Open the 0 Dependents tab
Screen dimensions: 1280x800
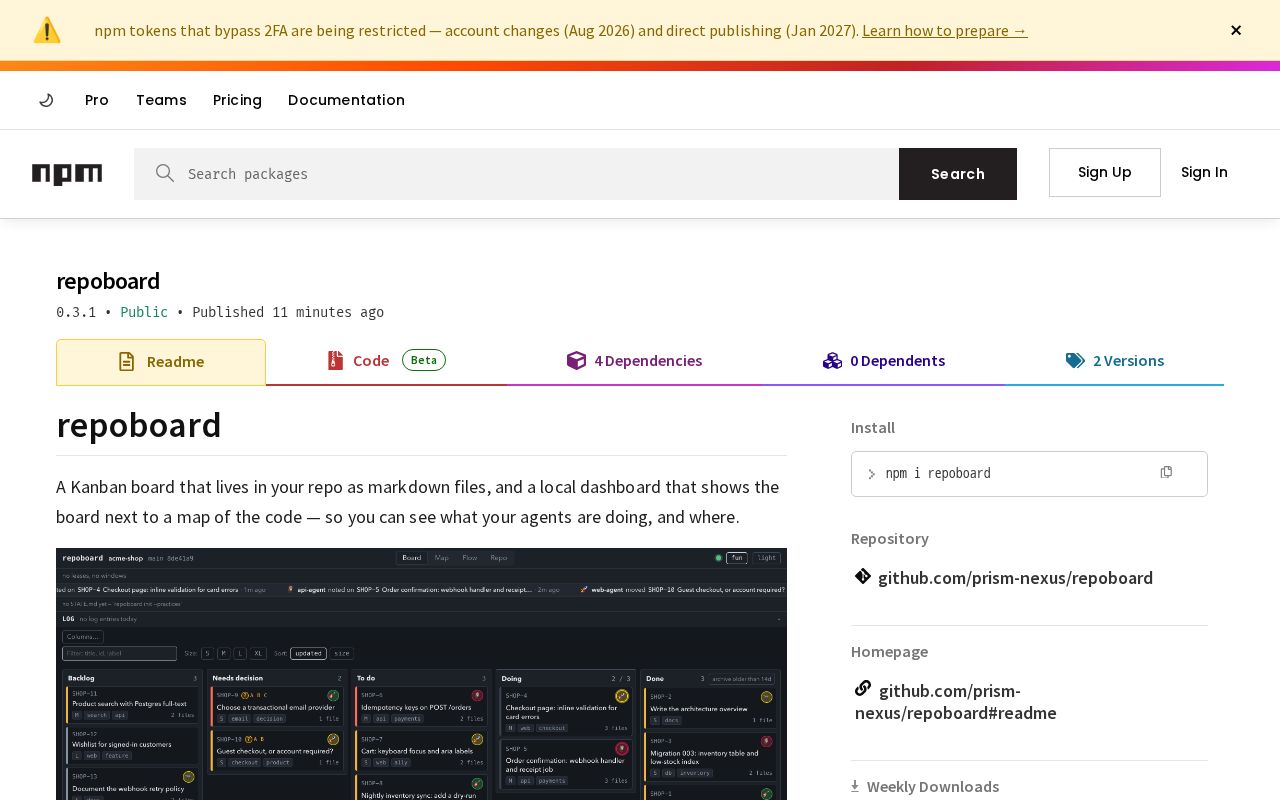coord(884,361)
